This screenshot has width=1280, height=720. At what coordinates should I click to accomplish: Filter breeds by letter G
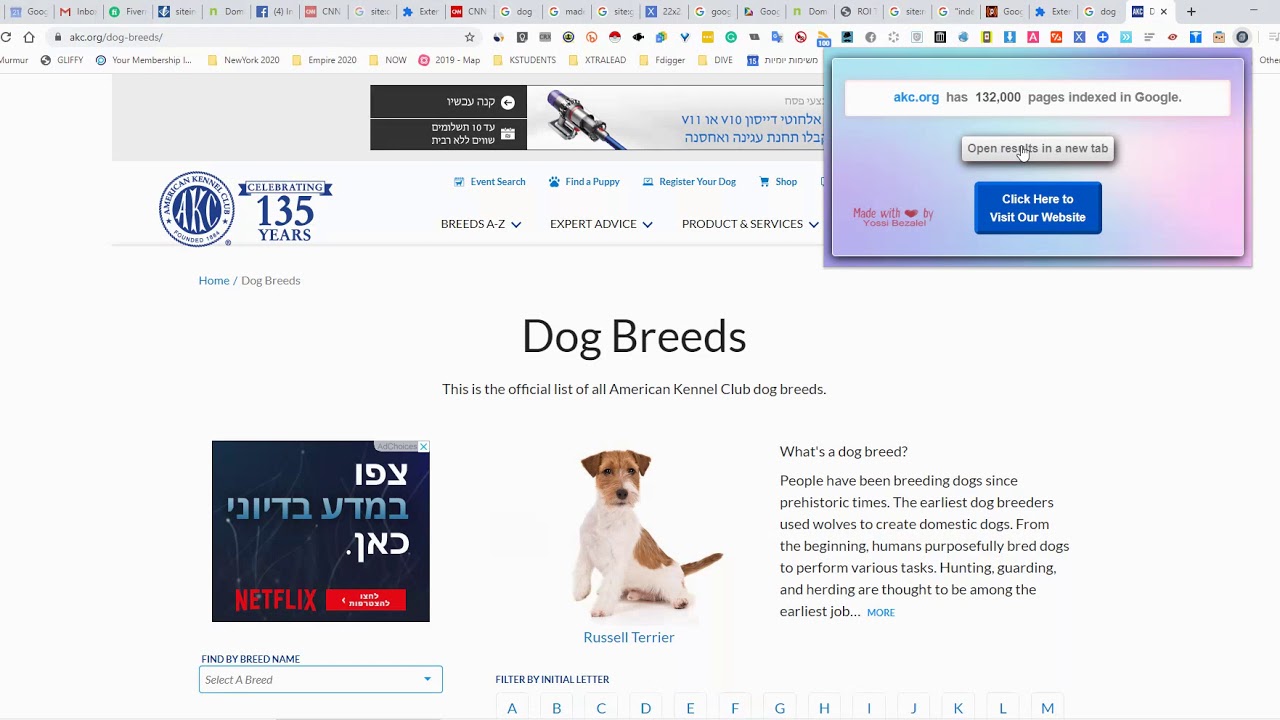pos(780,708)
